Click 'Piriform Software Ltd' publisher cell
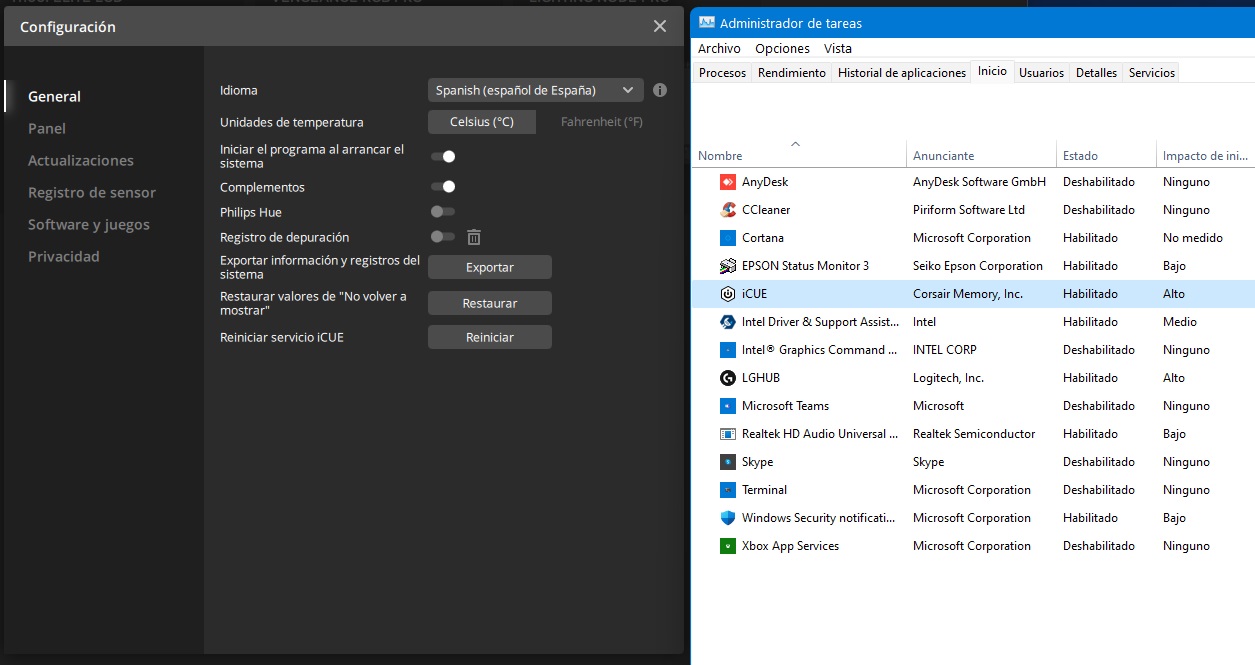1255x665 pixels. 969,210
